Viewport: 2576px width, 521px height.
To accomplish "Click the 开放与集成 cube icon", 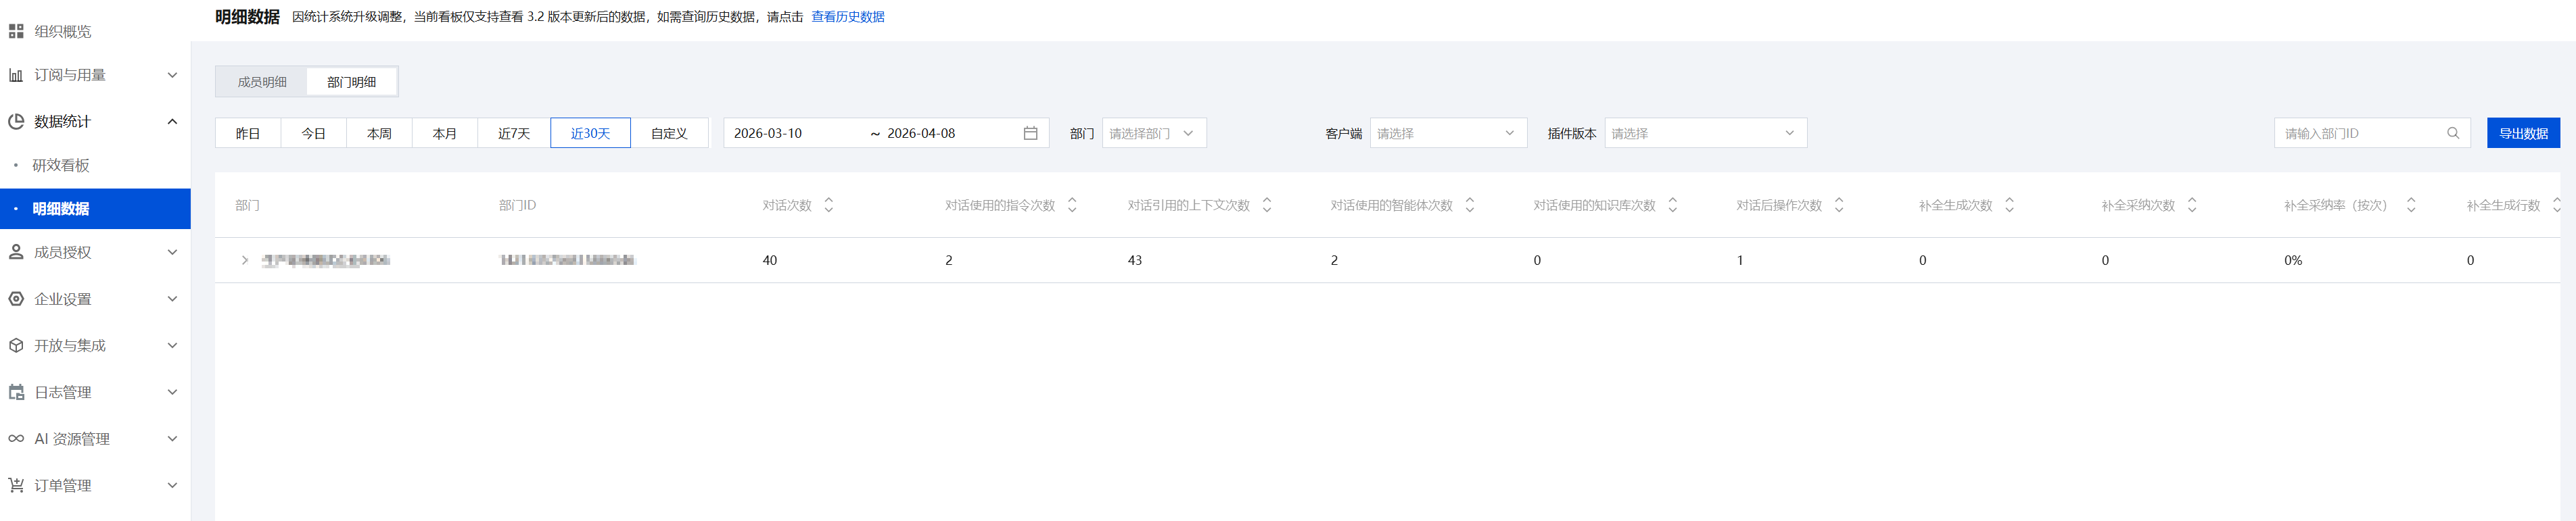I will (16, 346).
